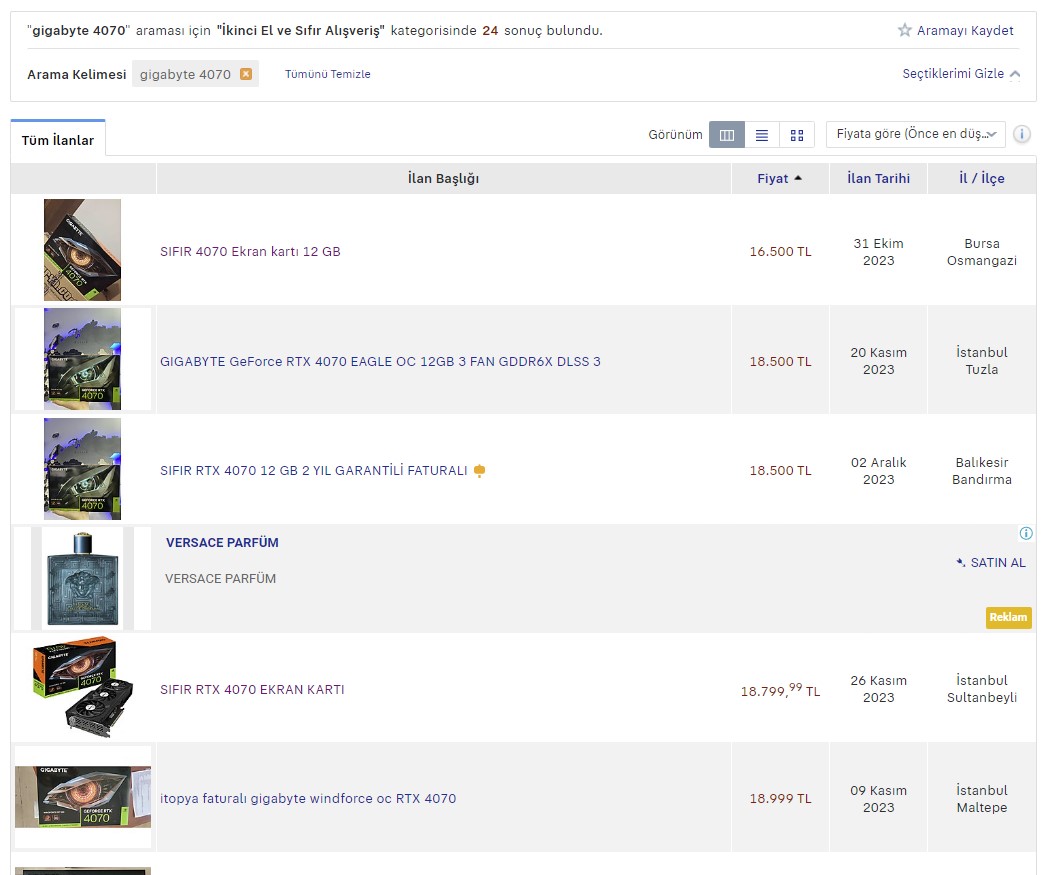Viewport: 1062px width, 875px height.
Task: Click the date 20 Kasım 2023
Action: [878, 361]
